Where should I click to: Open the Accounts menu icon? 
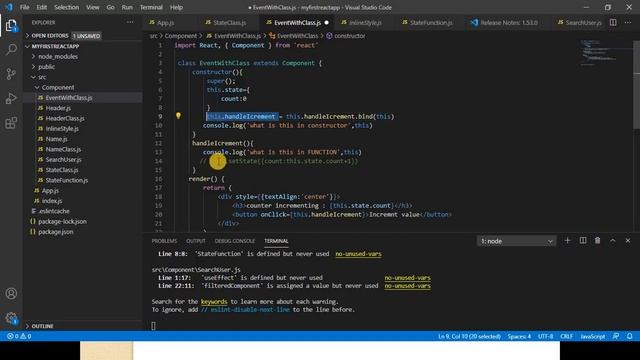[x=11, y=293]
